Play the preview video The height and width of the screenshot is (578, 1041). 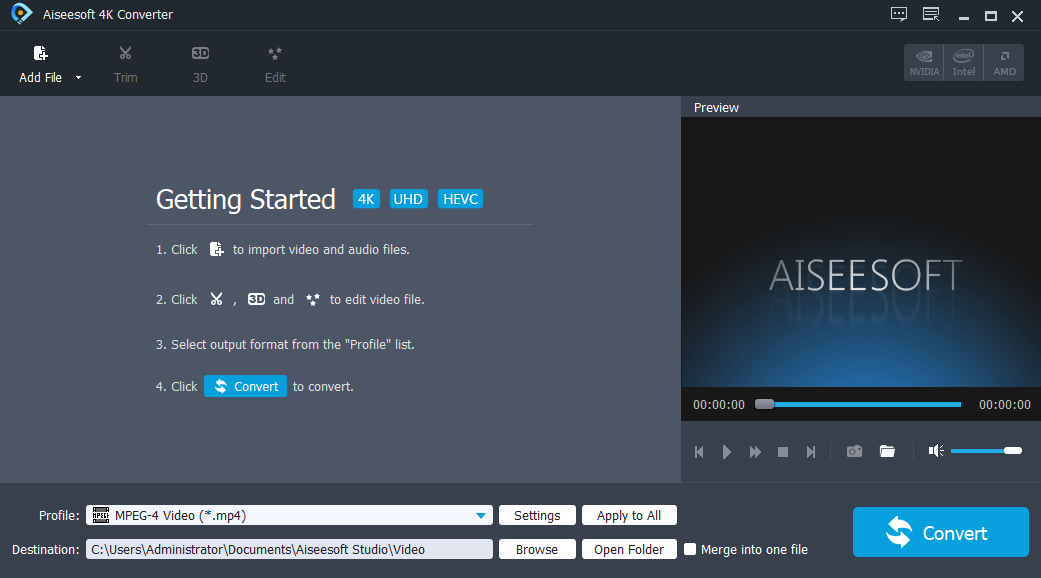726,452
